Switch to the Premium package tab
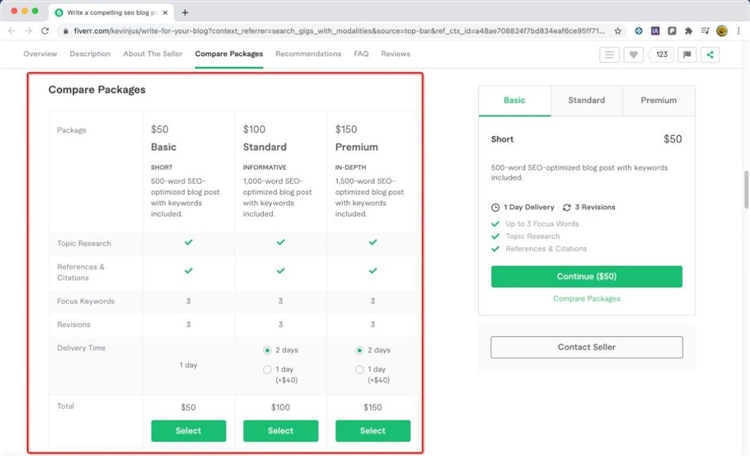 pos(658,100)
